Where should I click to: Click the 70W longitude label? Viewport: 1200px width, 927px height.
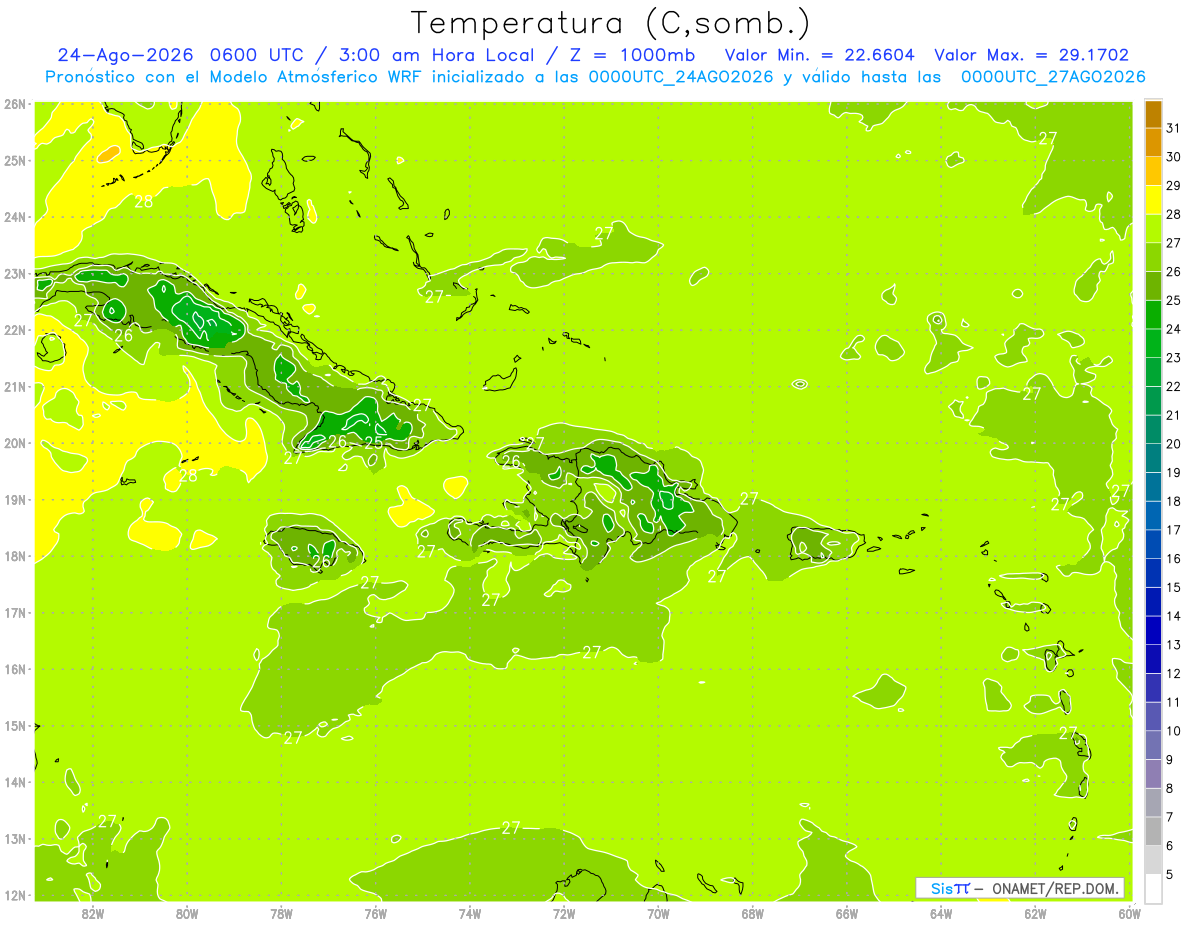(658, 913)
